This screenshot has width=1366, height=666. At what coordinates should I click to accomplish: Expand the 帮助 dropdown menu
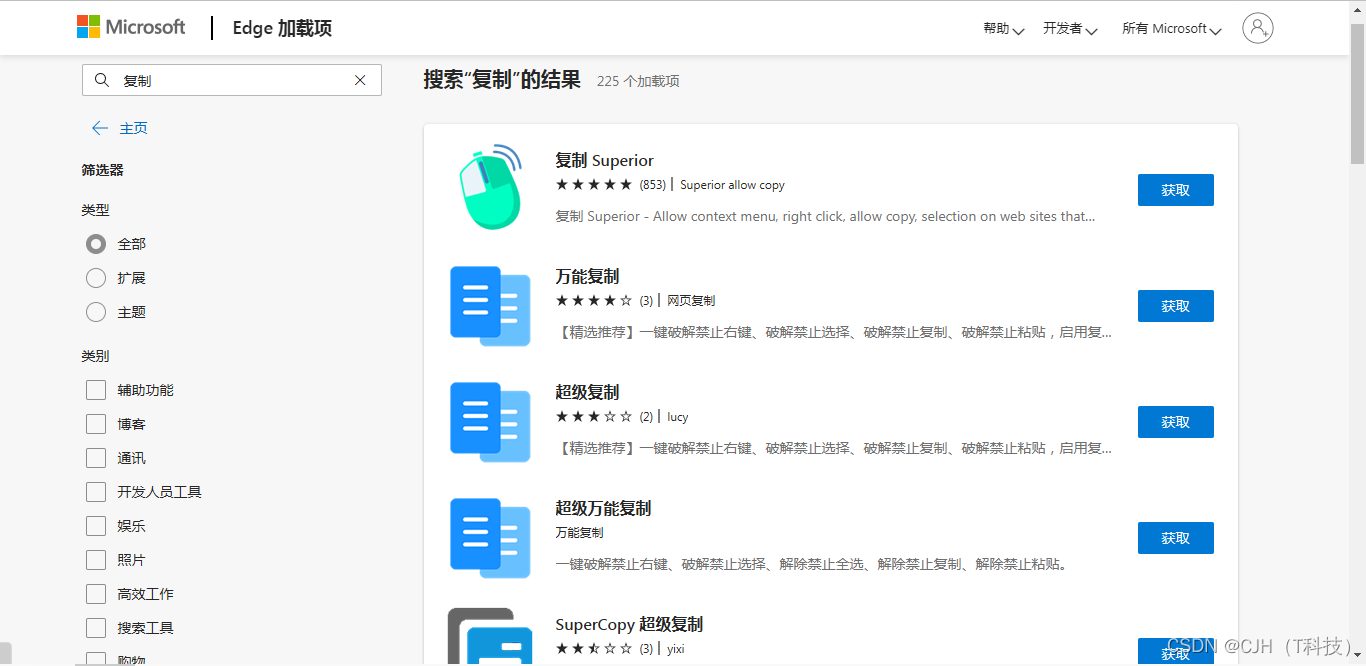click(1003, 29)
